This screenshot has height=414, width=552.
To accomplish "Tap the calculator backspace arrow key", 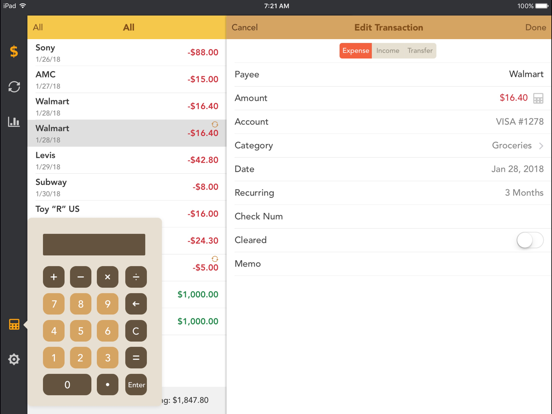I will 136,304.
